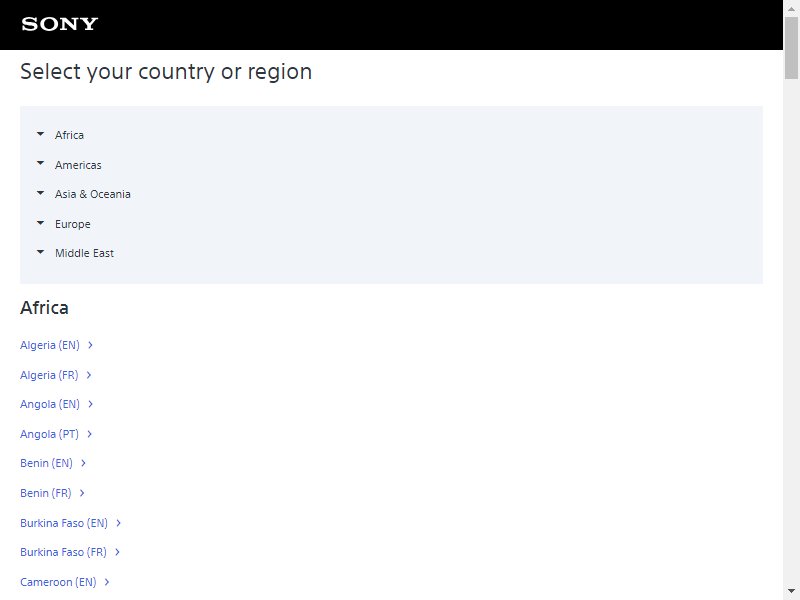
Task: Click the chevron arrow beside Cameroon (EN)
Action: point(107,582)
